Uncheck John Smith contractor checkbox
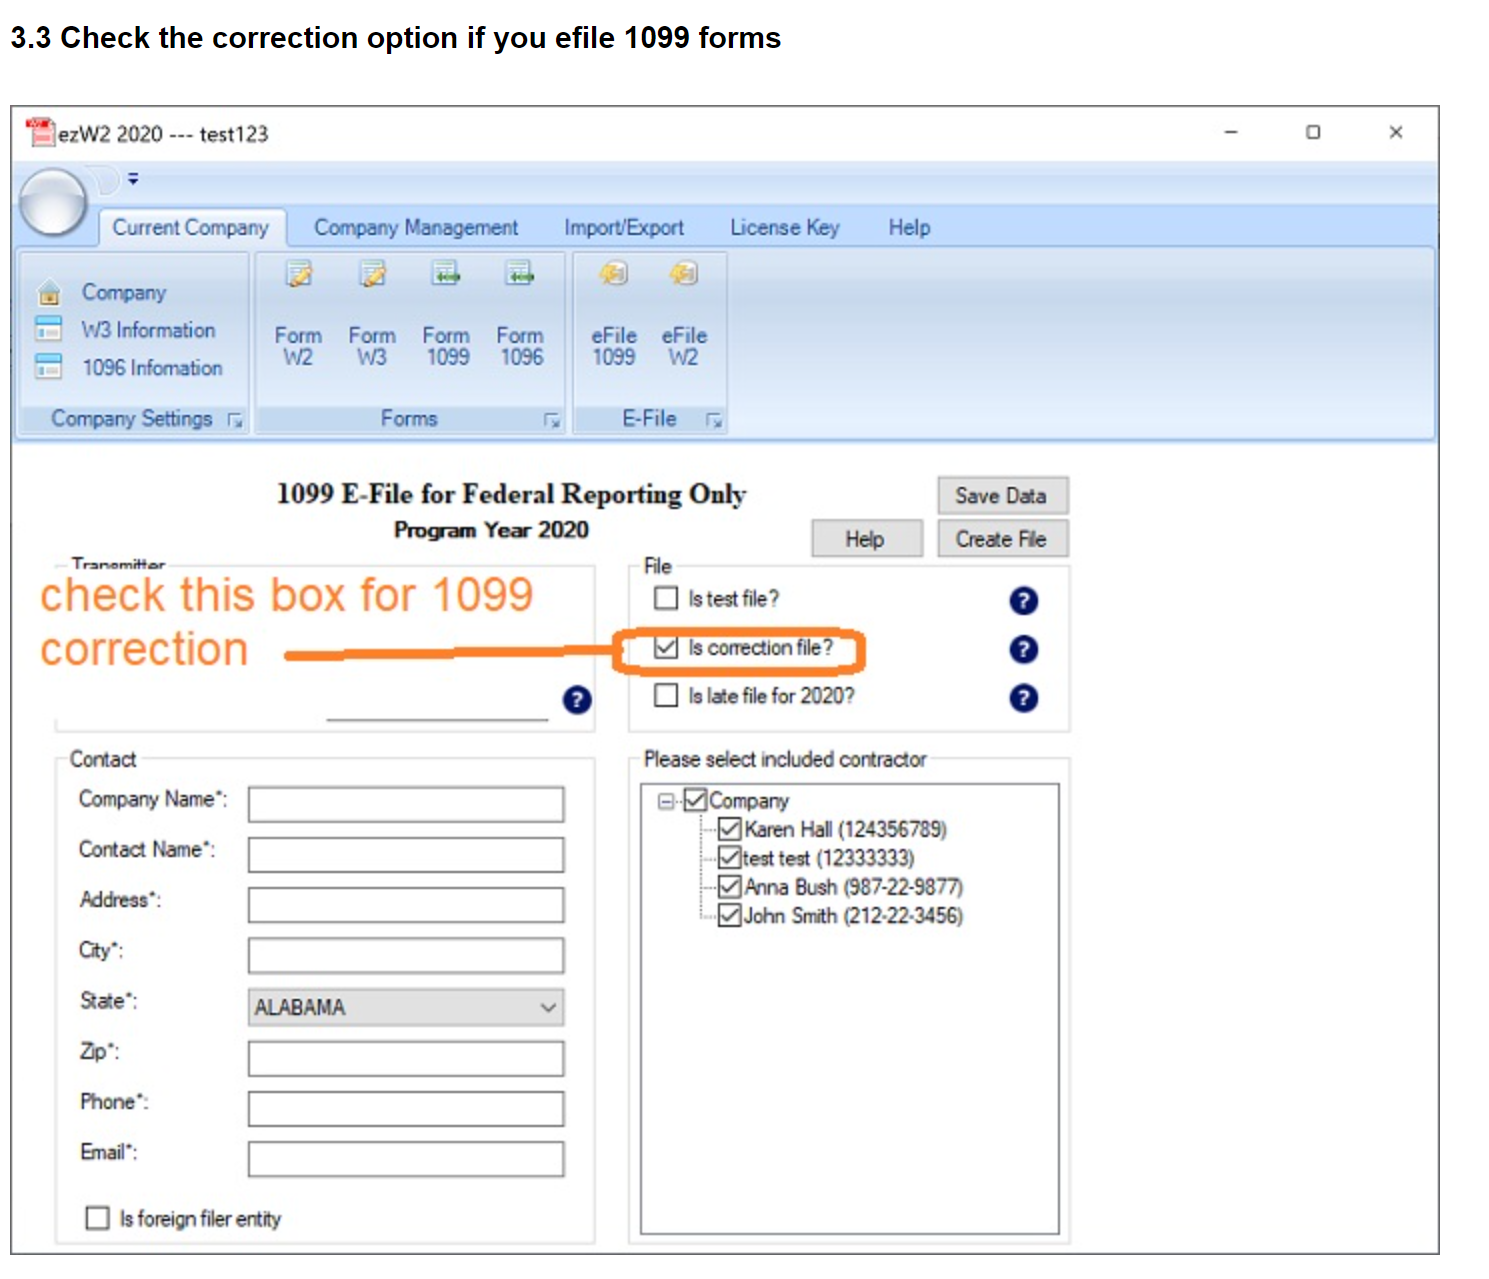 point(730,915)
